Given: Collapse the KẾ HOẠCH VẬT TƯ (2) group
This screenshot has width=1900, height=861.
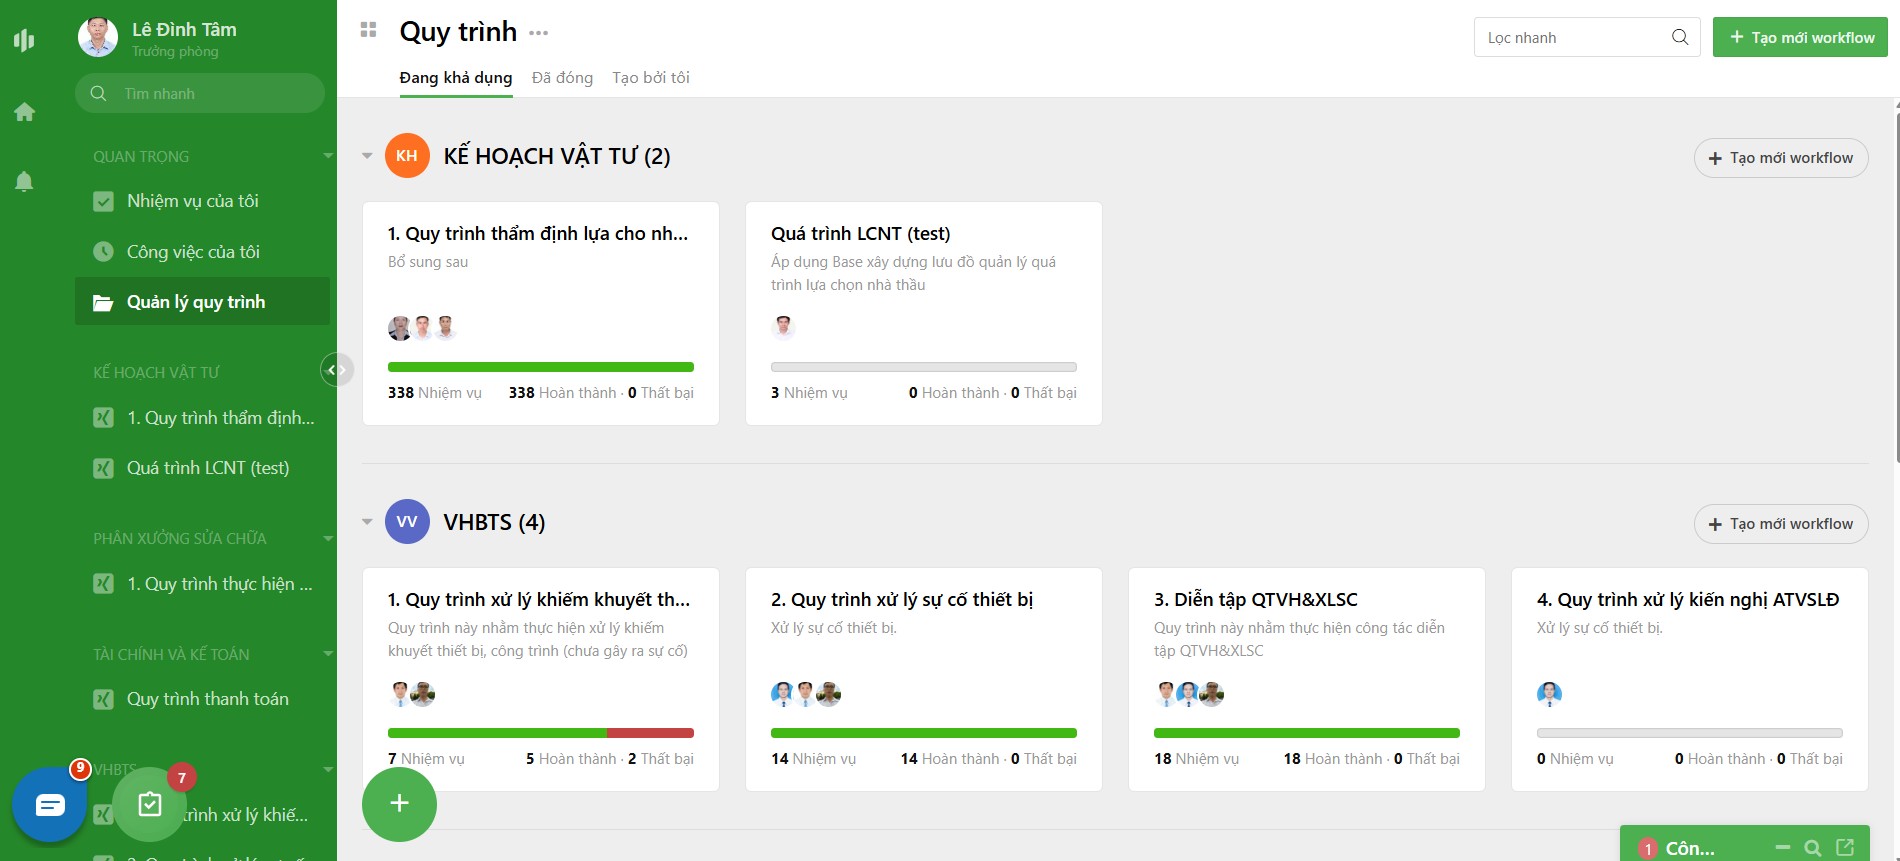Looking at the screenshot, I should coord(367,156).
